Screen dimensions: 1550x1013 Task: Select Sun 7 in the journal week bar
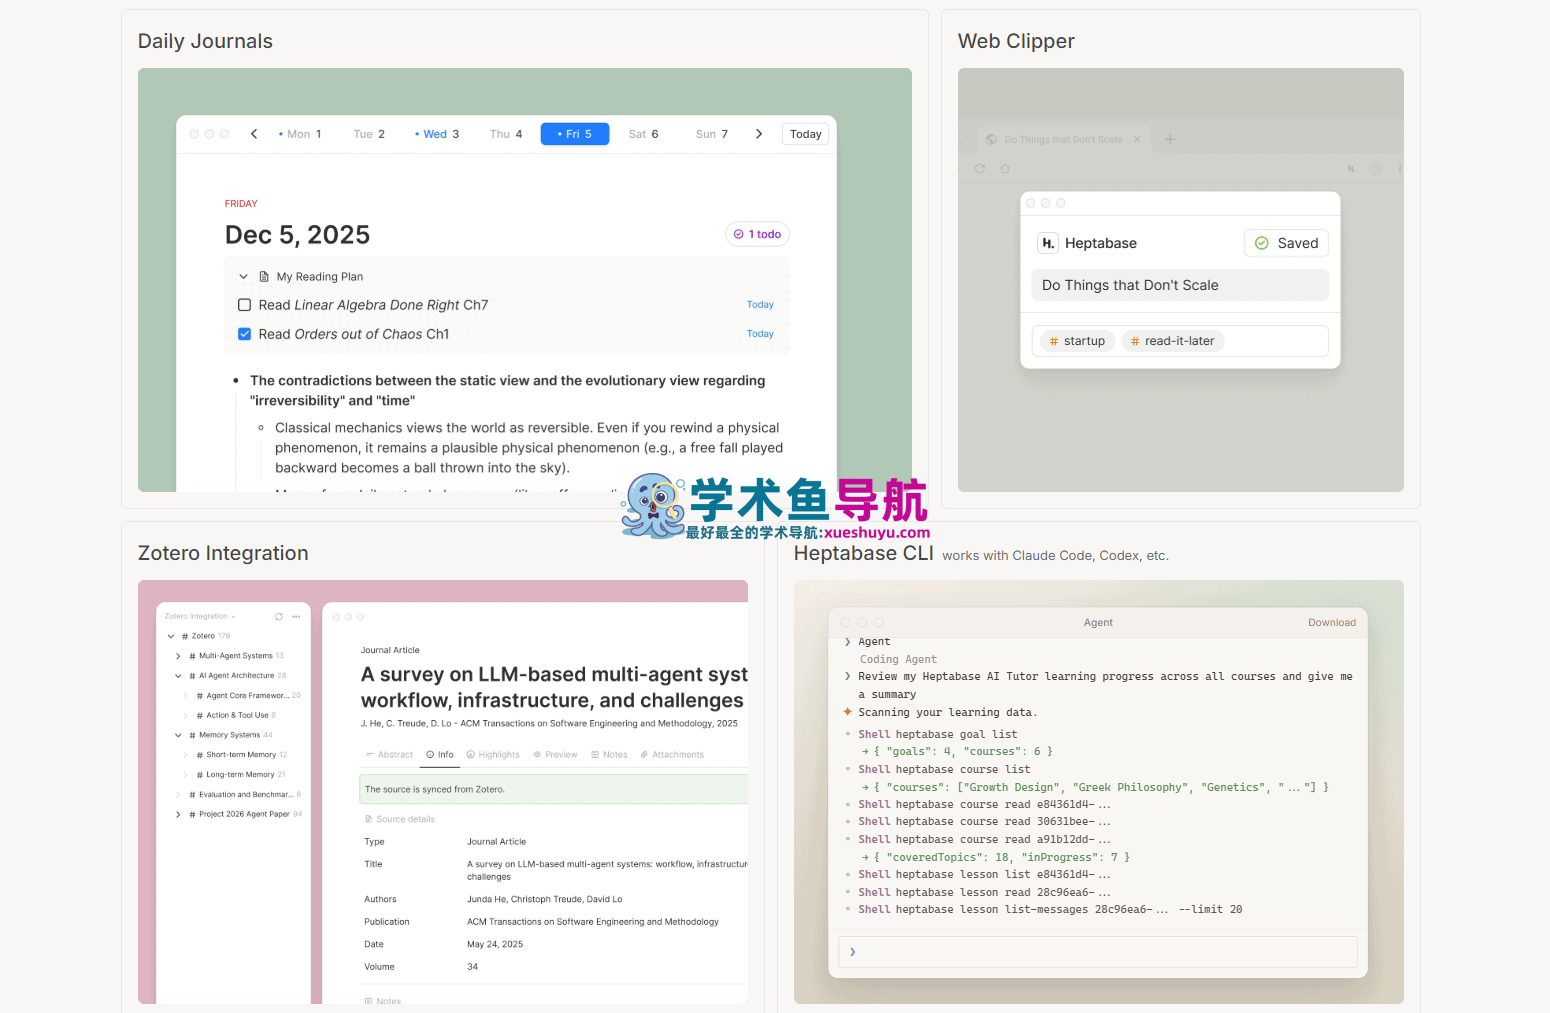[712, 134]
